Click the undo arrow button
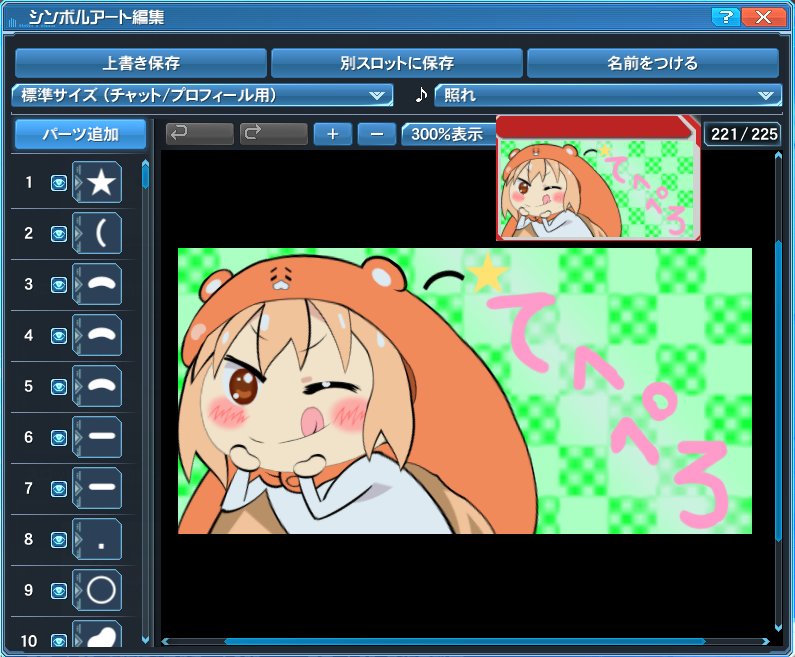 199,134
